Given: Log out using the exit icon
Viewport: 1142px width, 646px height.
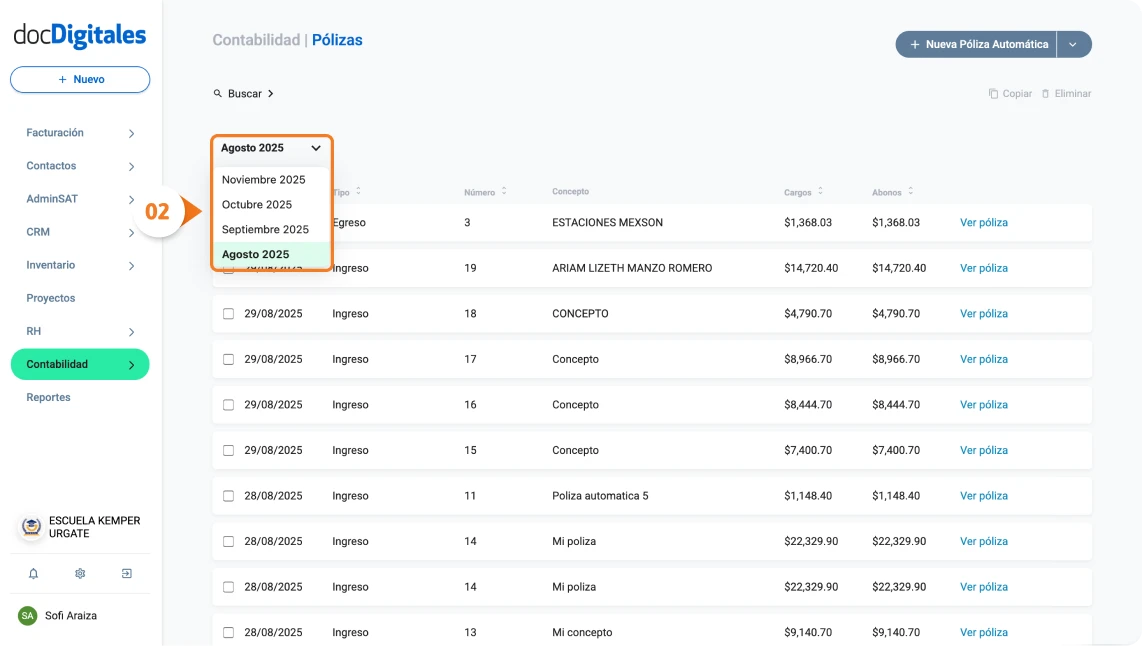Looking at the screenshot, I should [125, 573].
